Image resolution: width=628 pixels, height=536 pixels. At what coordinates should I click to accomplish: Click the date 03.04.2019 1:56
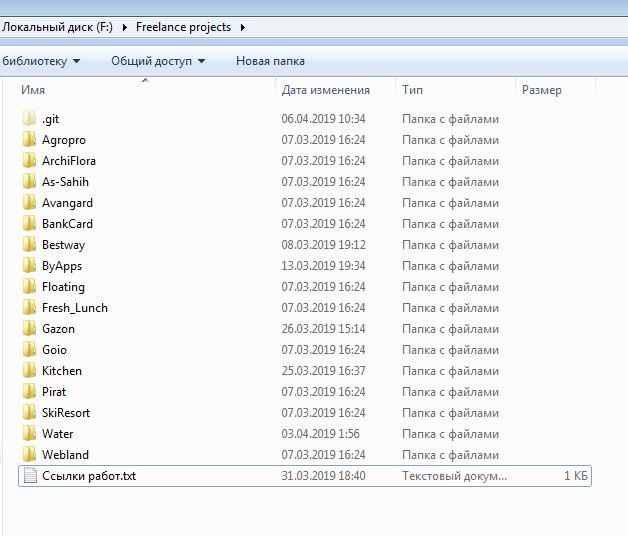pos(320,433)
